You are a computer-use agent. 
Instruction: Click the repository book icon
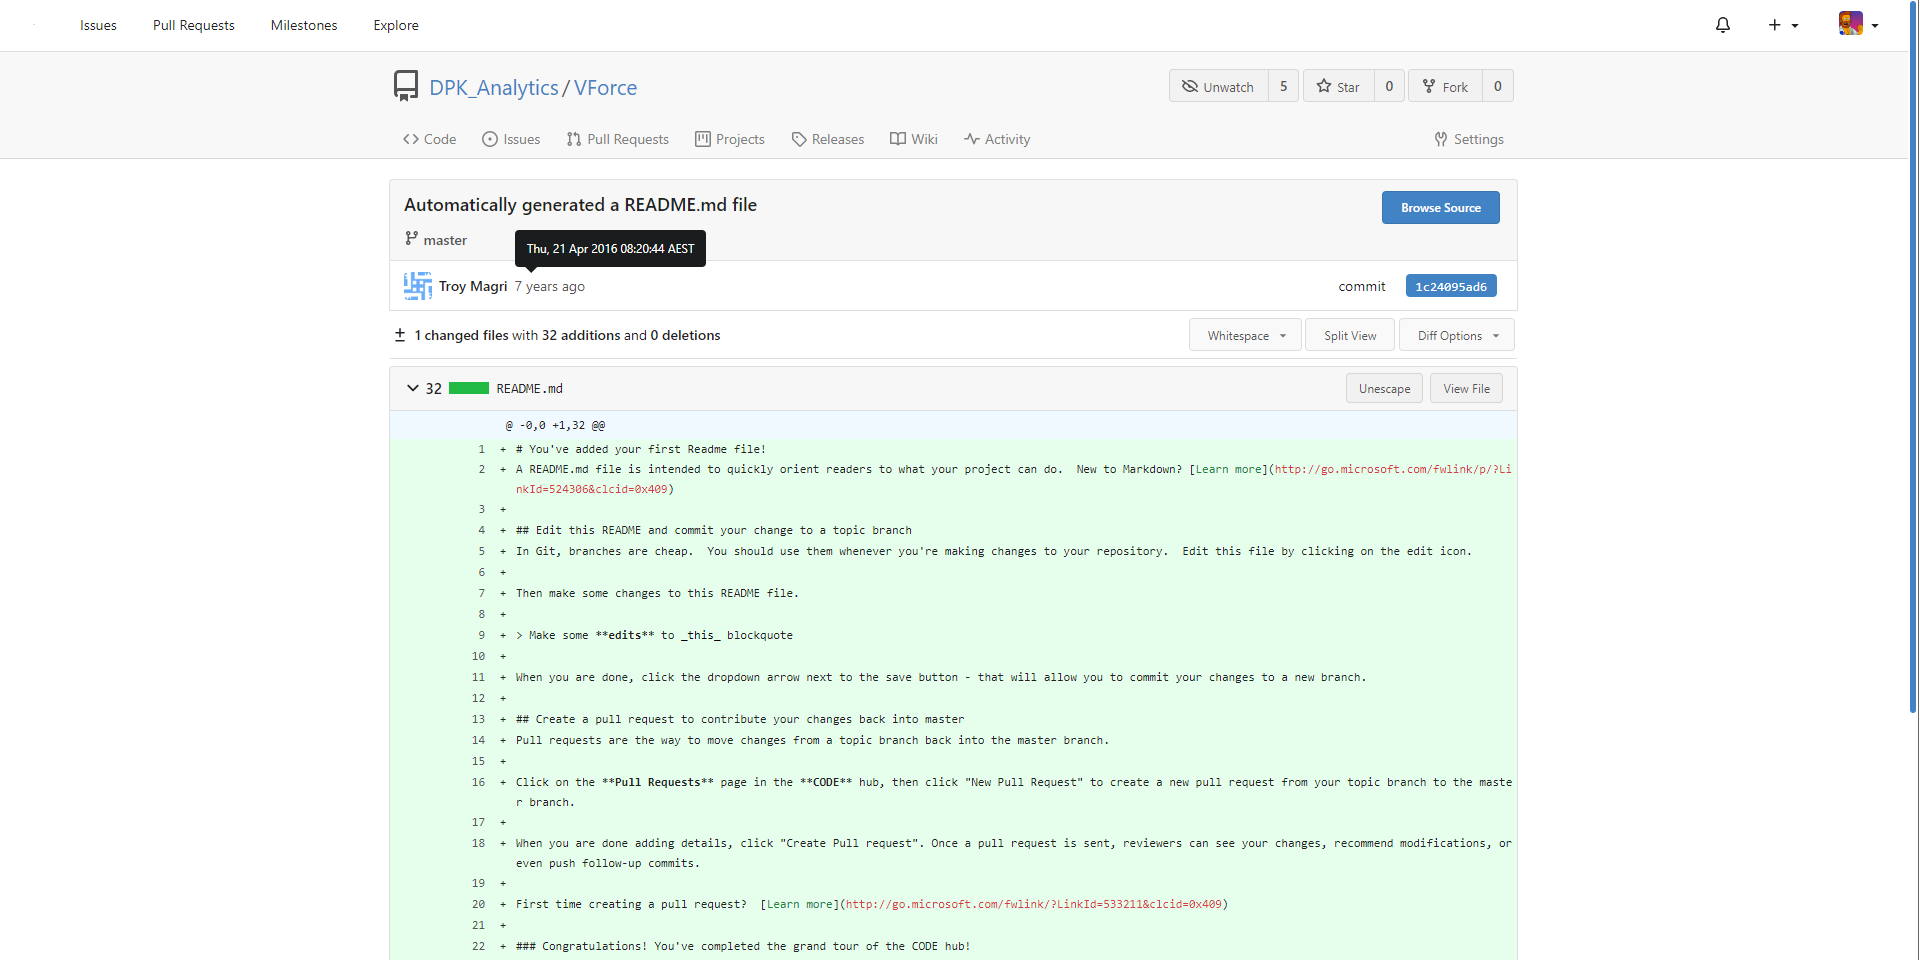coord(406,86)
